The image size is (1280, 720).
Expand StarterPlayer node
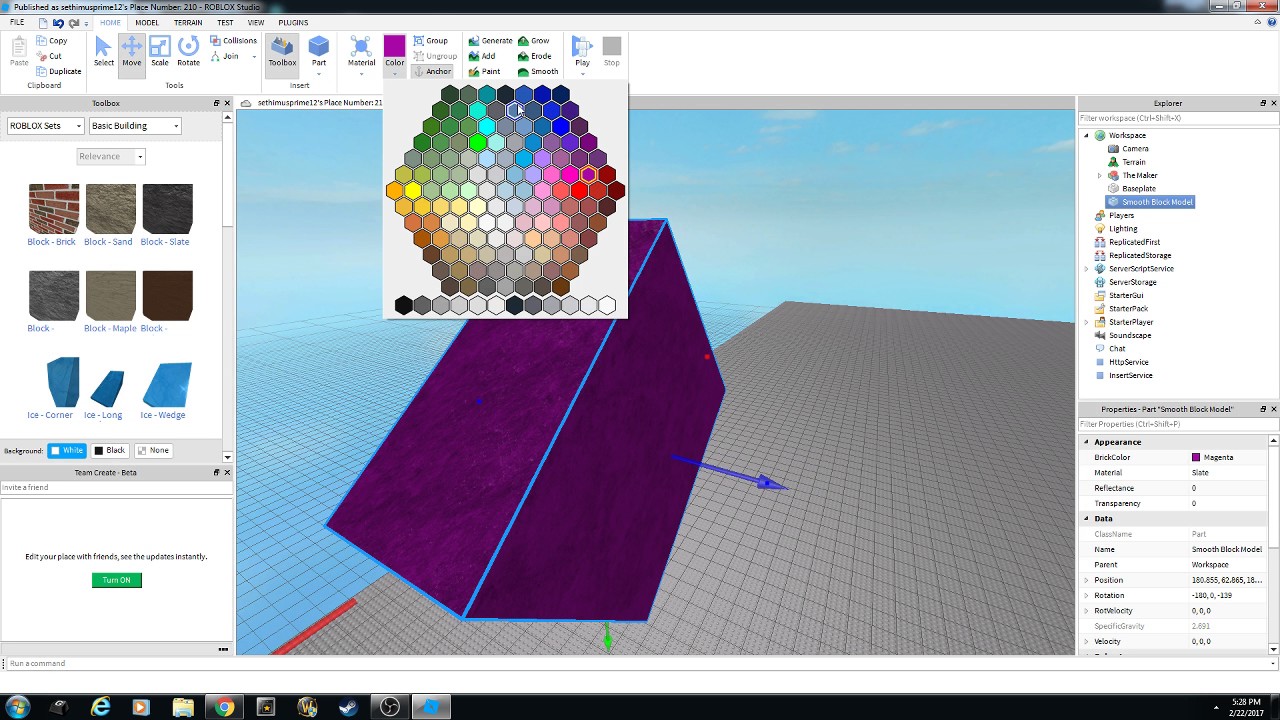coord(1087,322)
